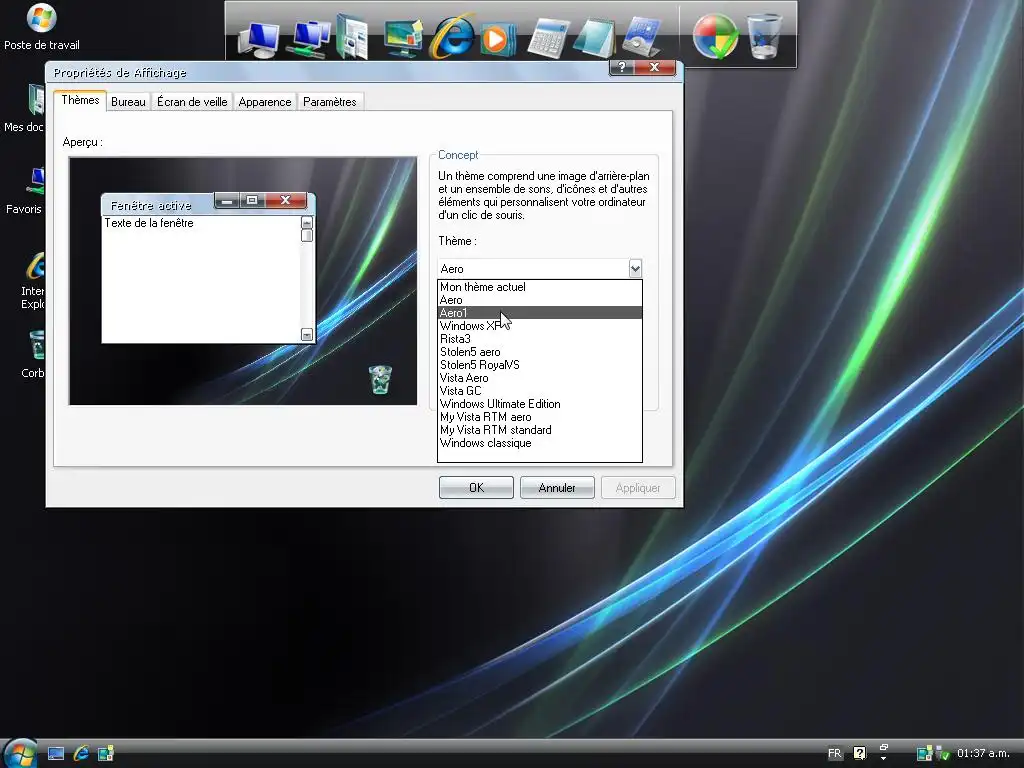The height and width of the screenshot is (768, 1024).
Task: Collapse the Thème combo box arrow
Action: (x=635, y=268)
